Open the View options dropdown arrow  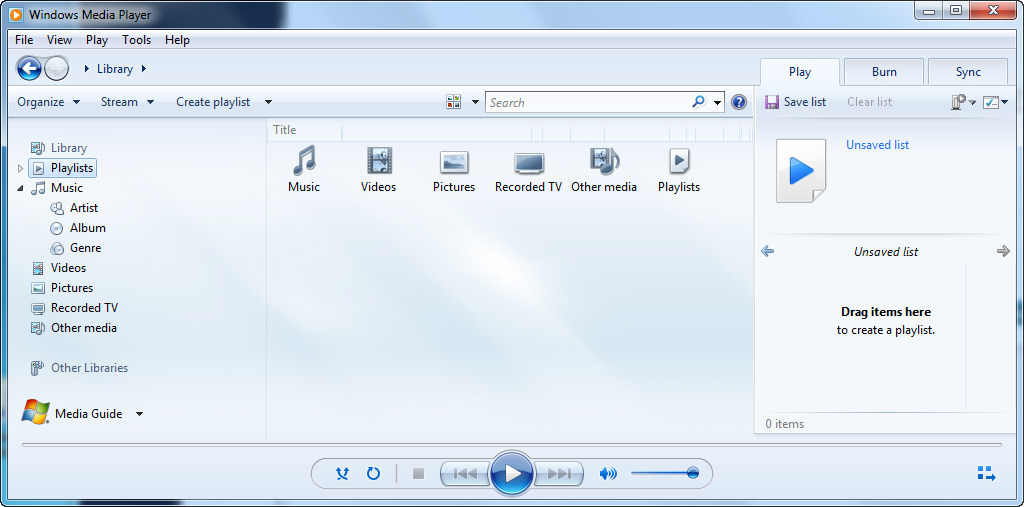pos(475,102)
